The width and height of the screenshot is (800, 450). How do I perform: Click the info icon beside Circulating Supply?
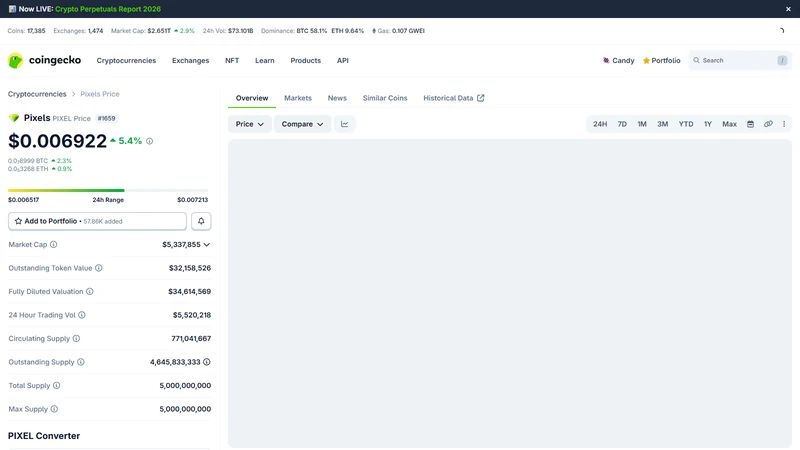click(76, 338)
